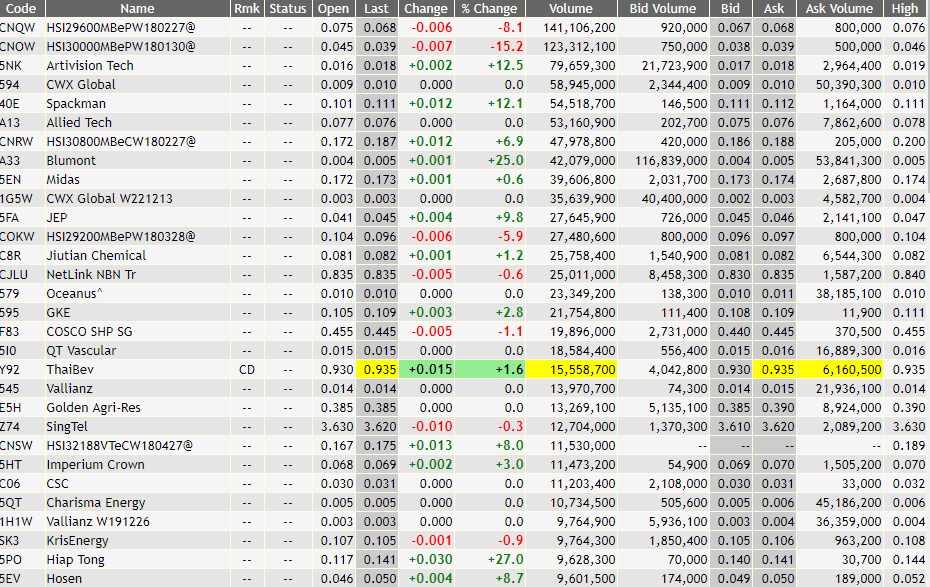Select the Golden Agri-Res stock name
The image size is (930, 587).
click(94, 407)
